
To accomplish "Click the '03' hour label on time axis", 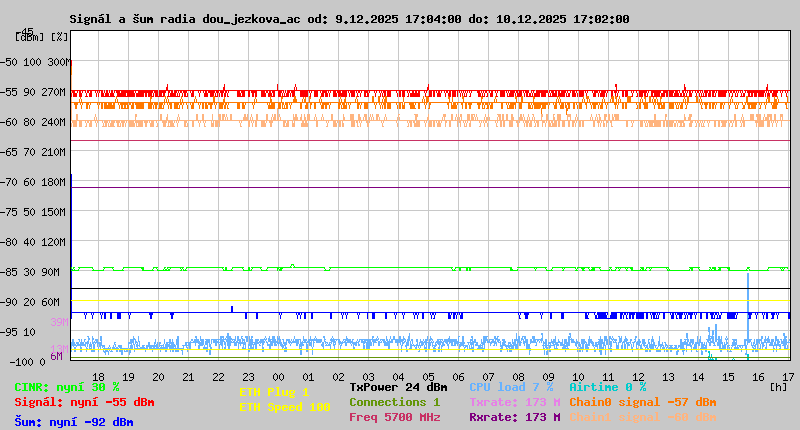I will click(368, 377).
